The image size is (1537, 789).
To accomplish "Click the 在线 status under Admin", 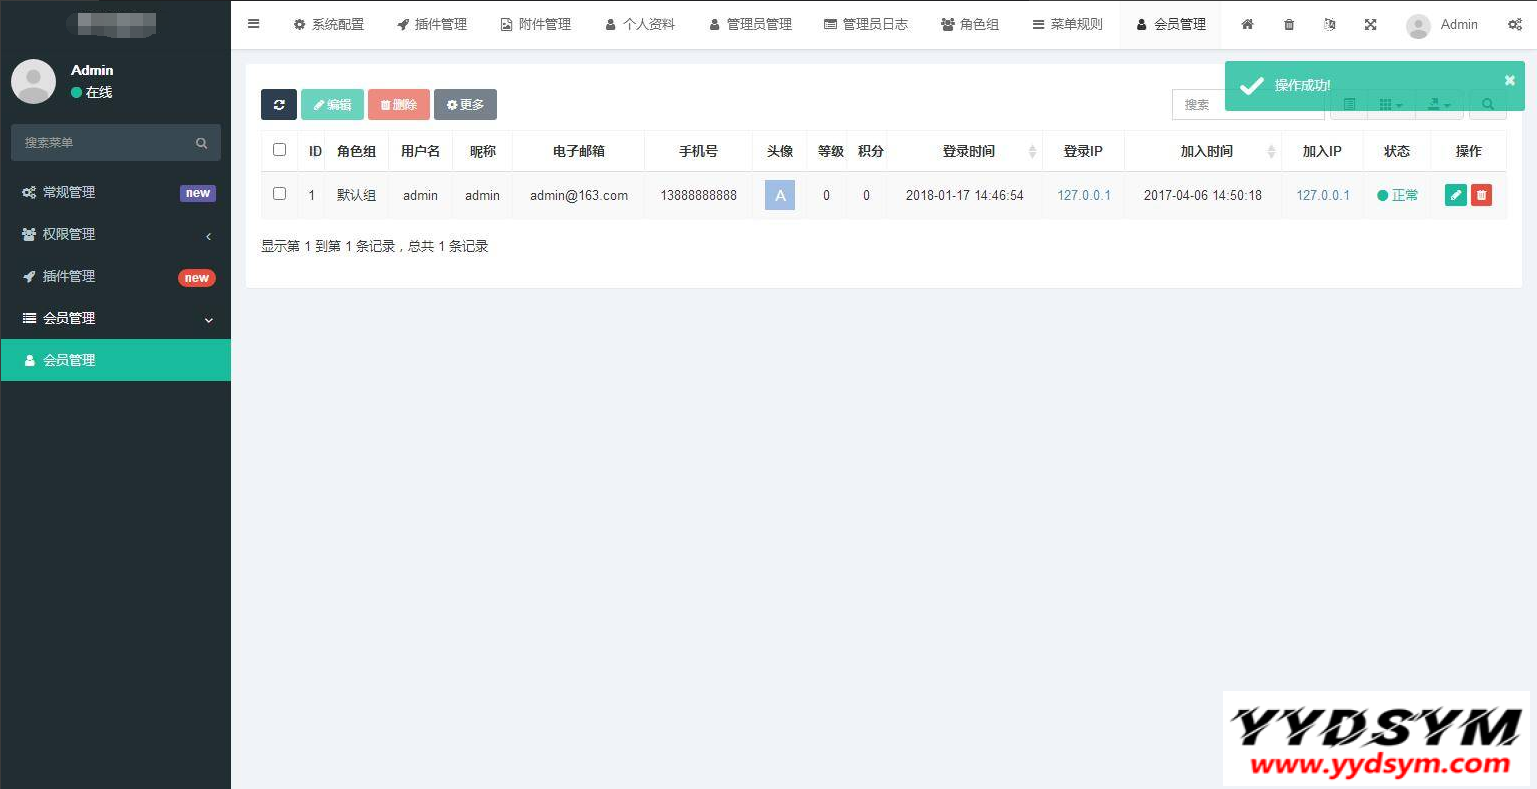I will (x=92, y=93).
